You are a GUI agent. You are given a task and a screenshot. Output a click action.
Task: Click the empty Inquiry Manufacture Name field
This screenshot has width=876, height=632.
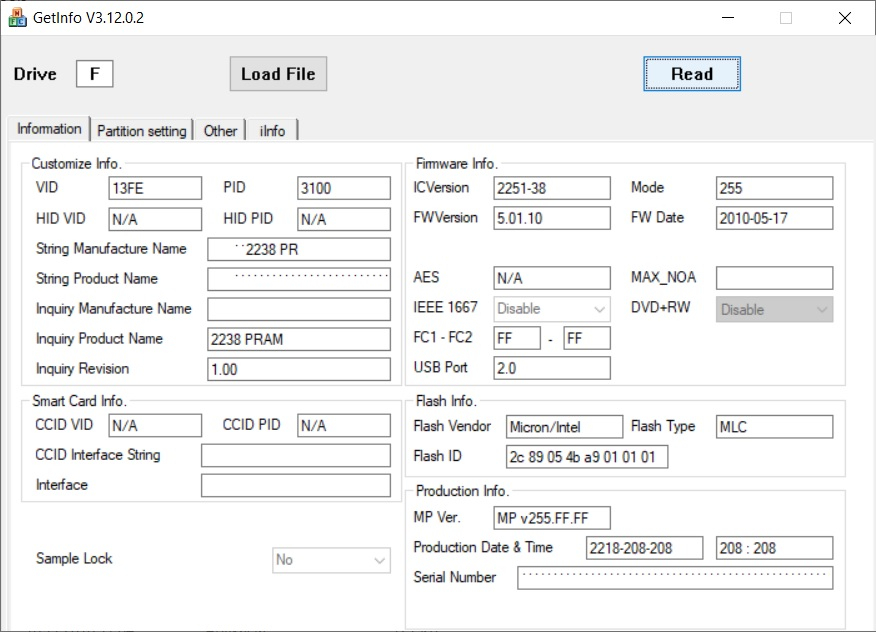[x=299, y=309]
